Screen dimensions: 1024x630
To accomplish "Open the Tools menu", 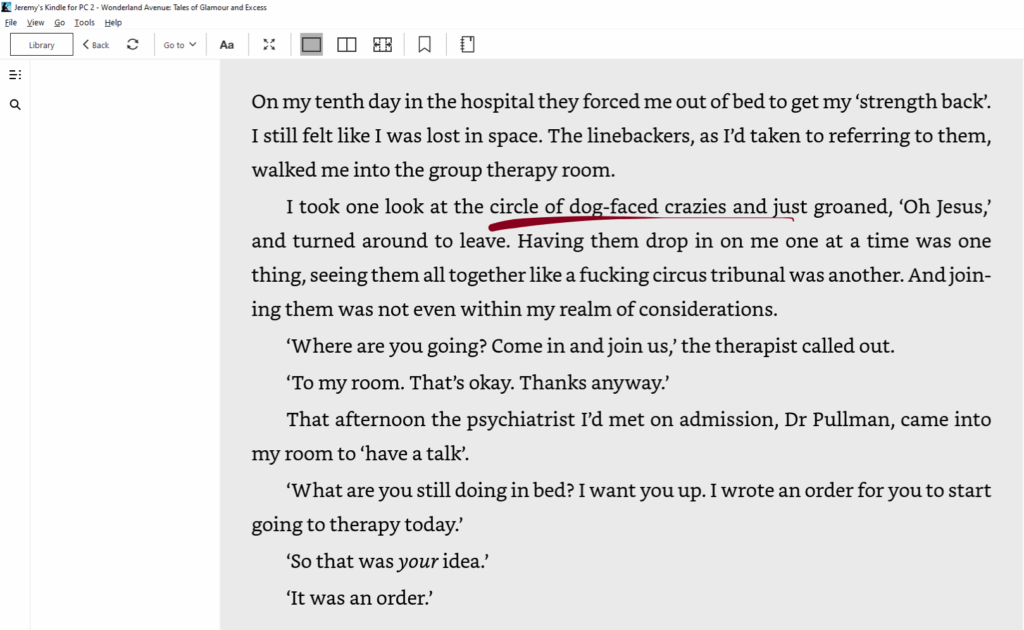I will tap(85, 22).
